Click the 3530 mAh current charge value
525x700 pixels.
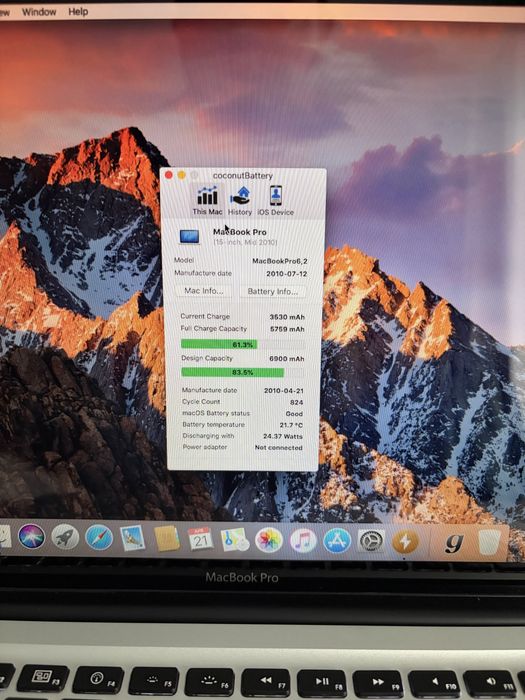coord(287,317)
